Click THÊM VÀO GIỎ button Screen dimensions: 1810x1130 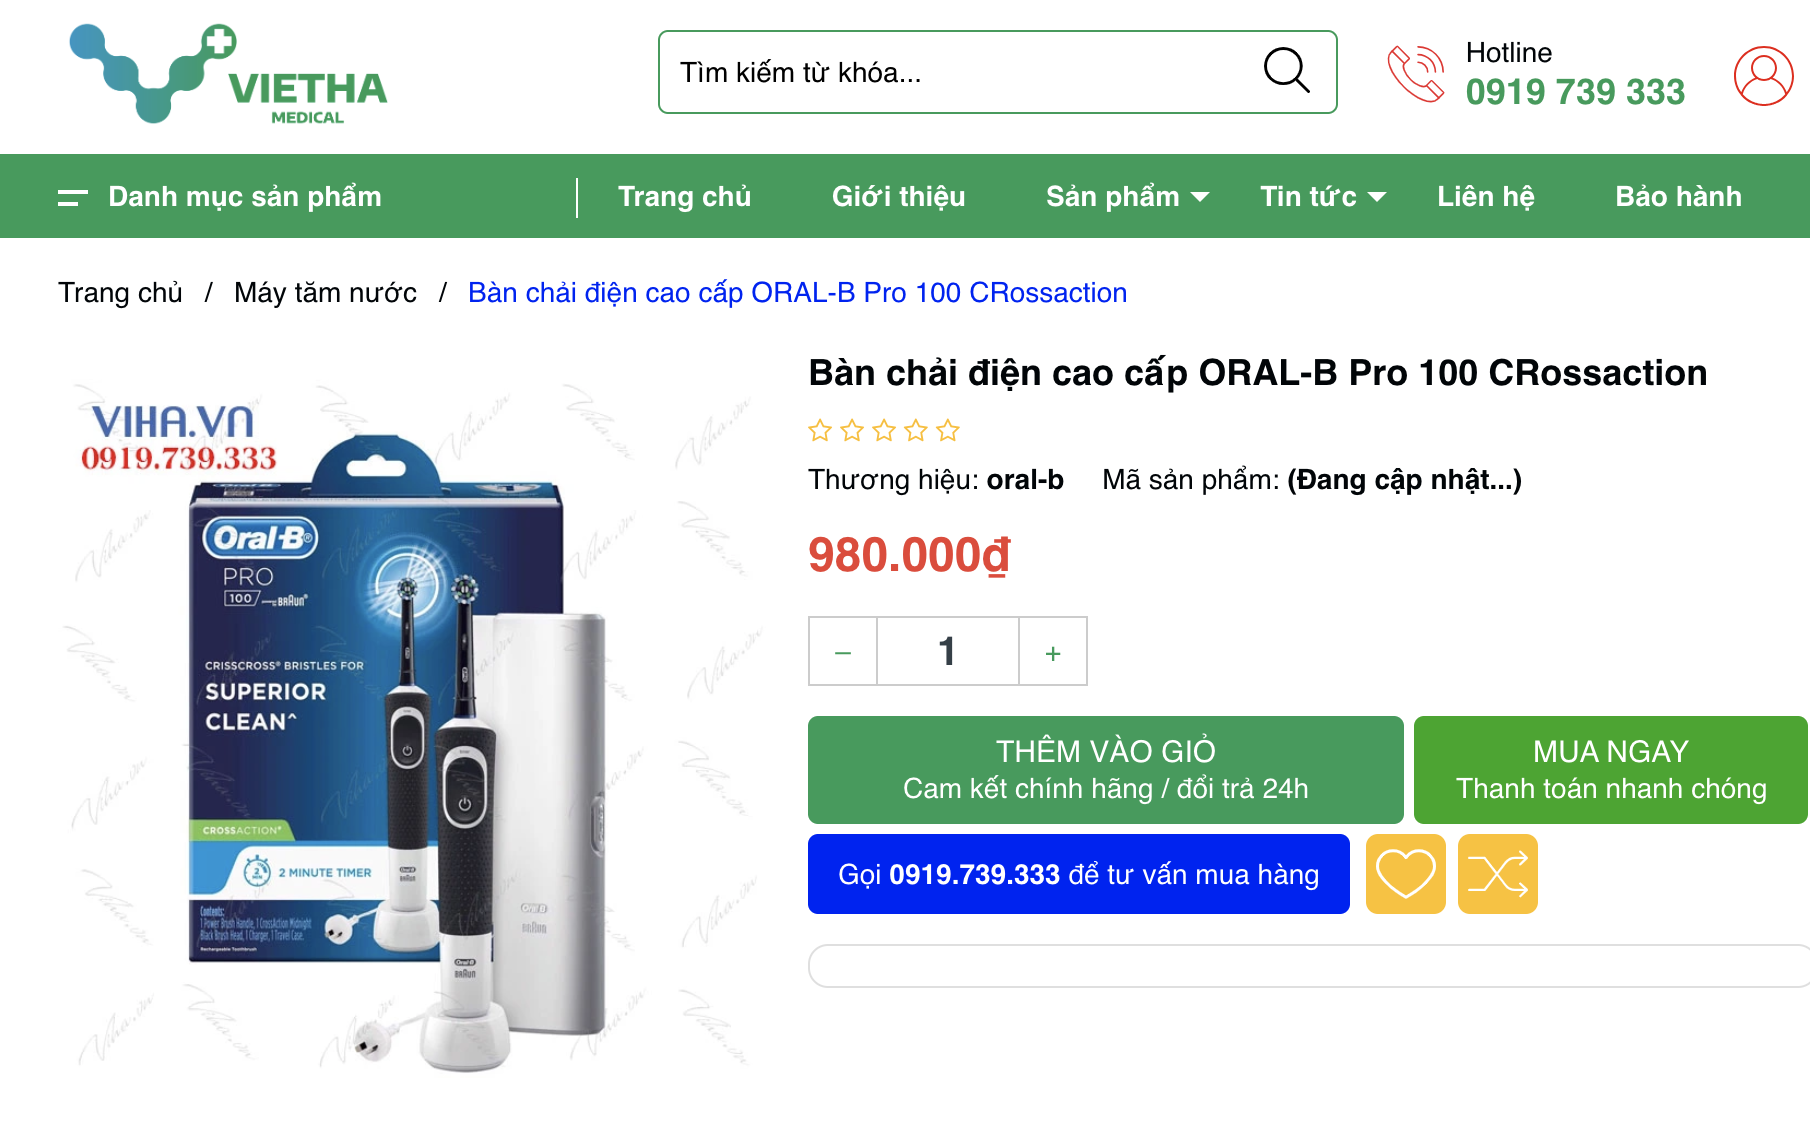point(1105,770)
